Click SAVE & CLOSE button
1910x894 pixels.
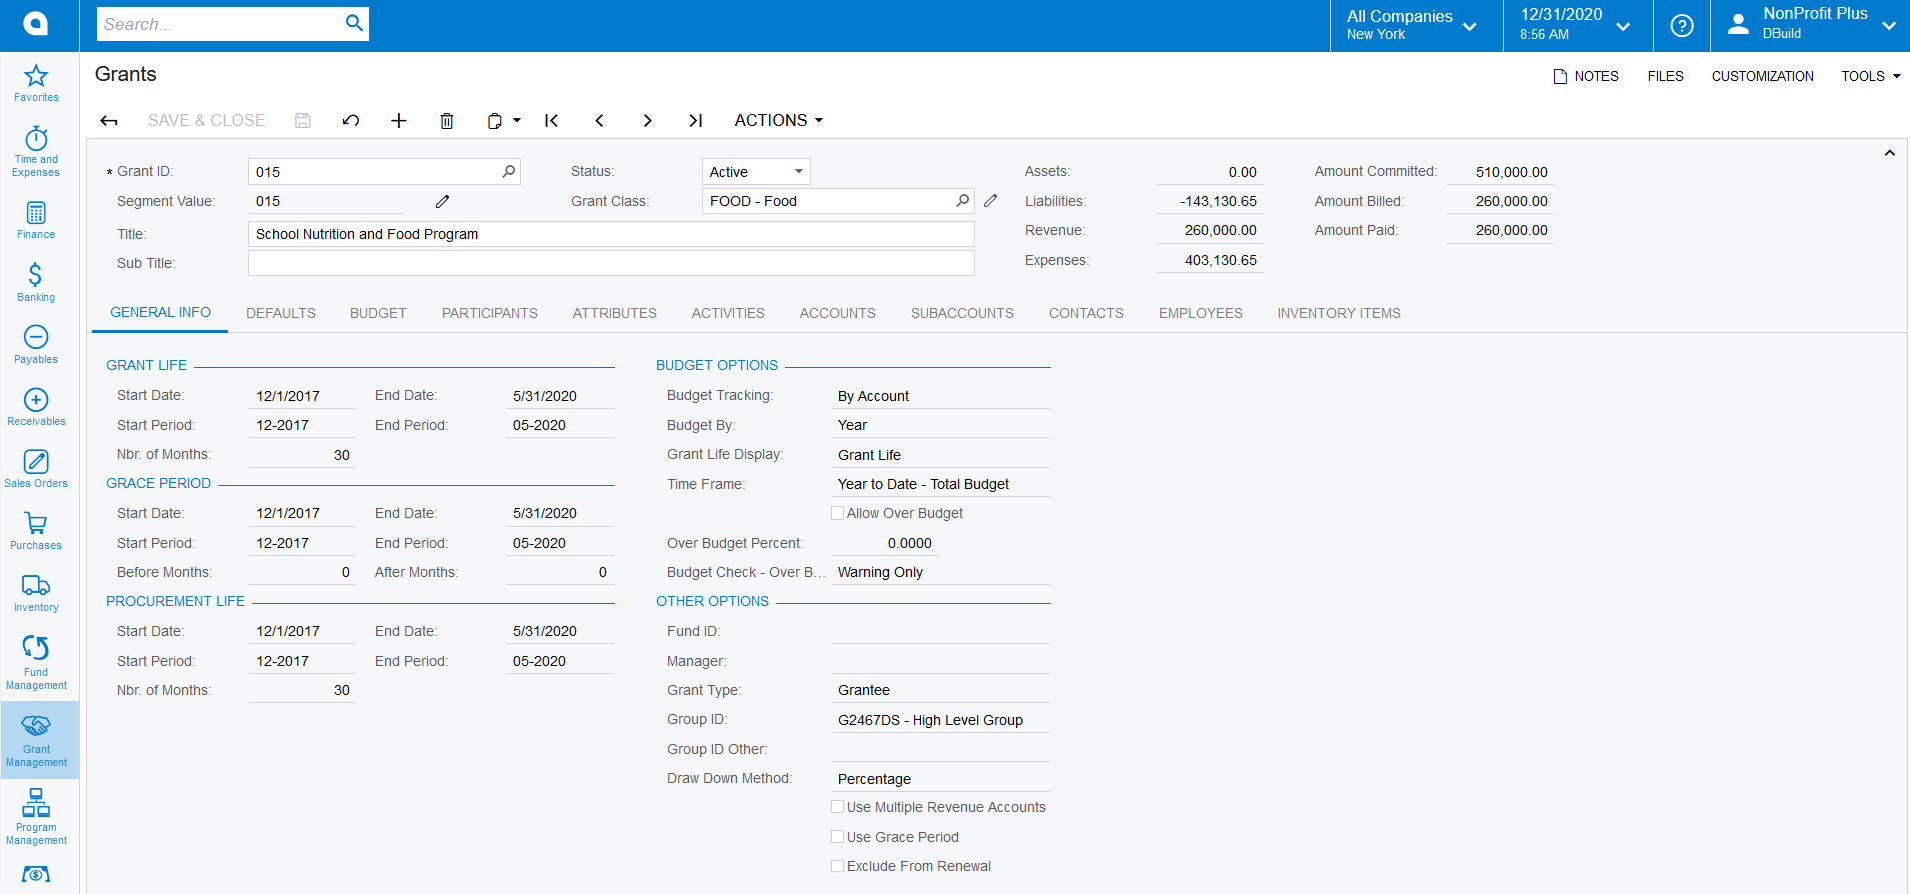click(207, 120)
